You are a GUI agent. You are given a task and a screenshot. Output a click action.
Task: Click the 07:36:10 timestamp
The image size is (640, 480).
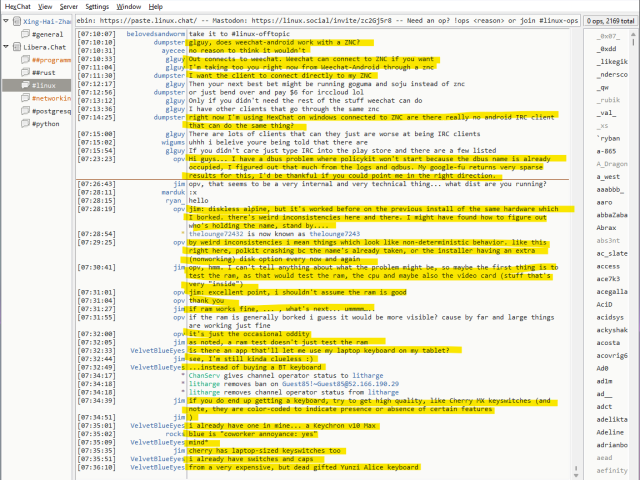pyautogui.click(x=96, y=467)
